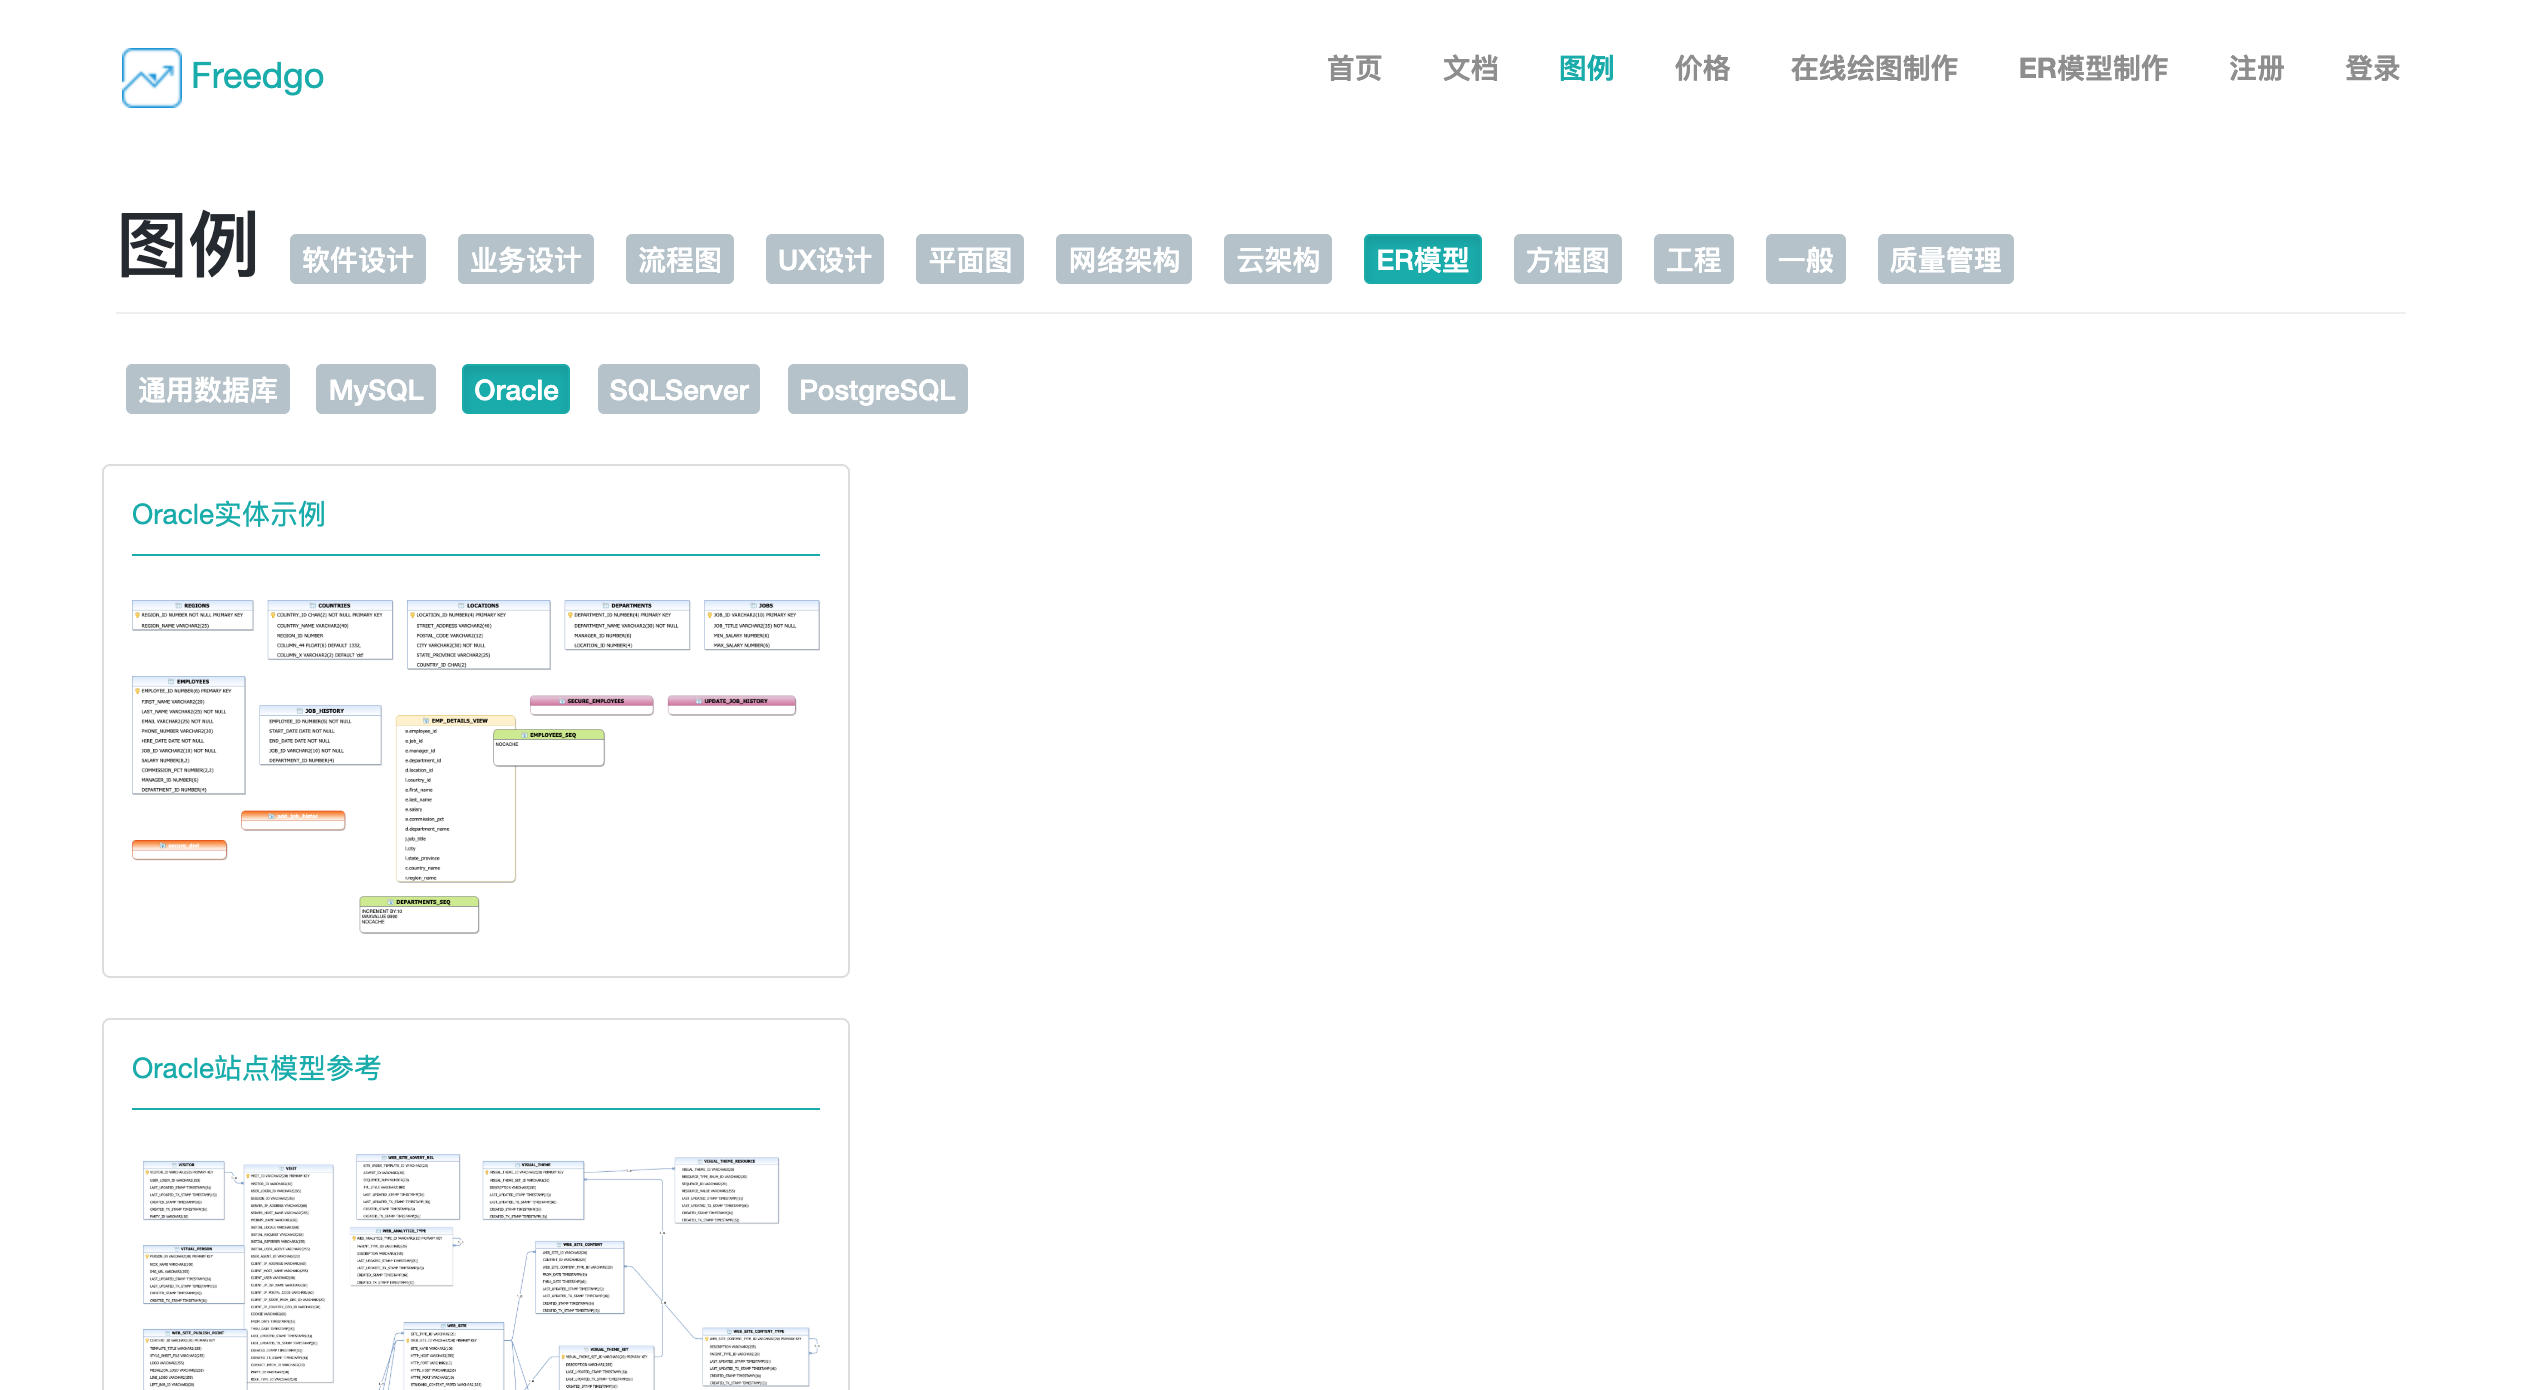Open ER模型制作 in the navigation

(x=2093, y=69)
